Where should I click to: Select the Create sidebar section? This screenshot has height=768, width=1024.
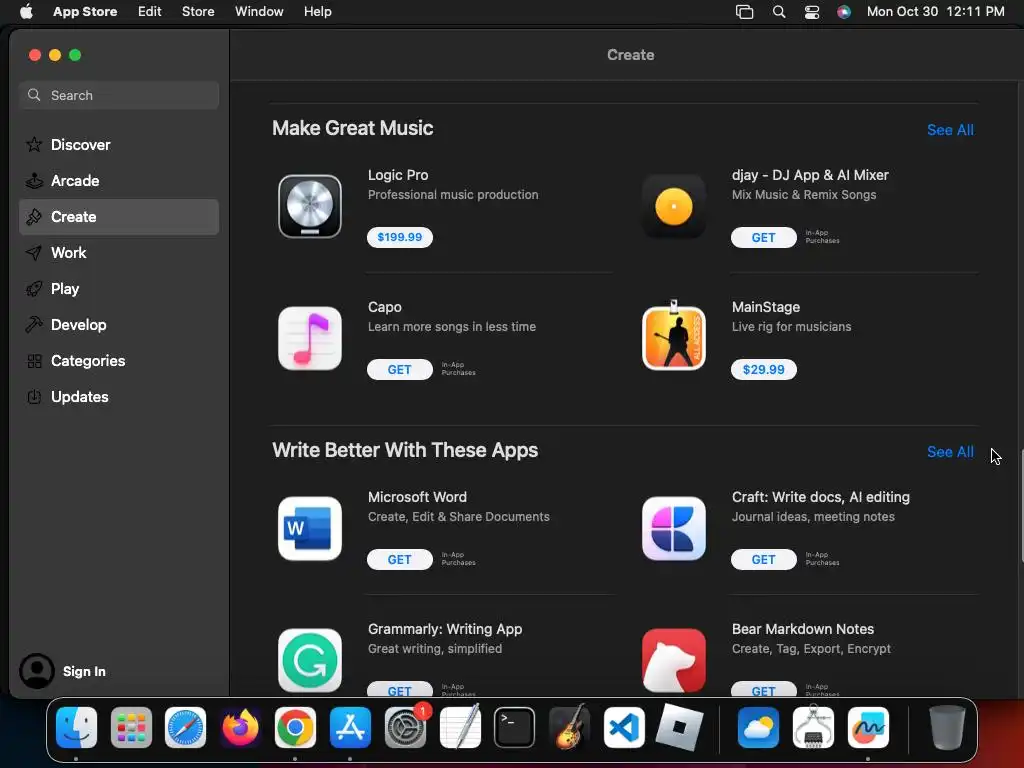pyautogui.click(x=119, y=217)
